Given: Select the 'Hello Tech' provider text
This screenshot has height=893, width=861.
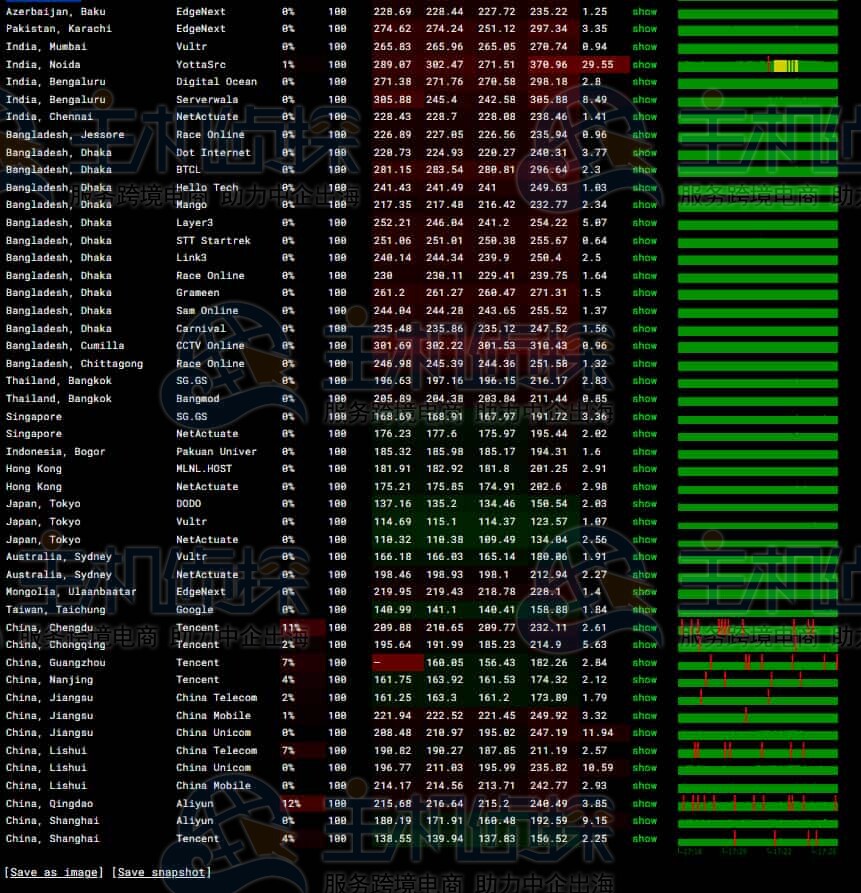Looking at the screenshot, I should 207,187.
